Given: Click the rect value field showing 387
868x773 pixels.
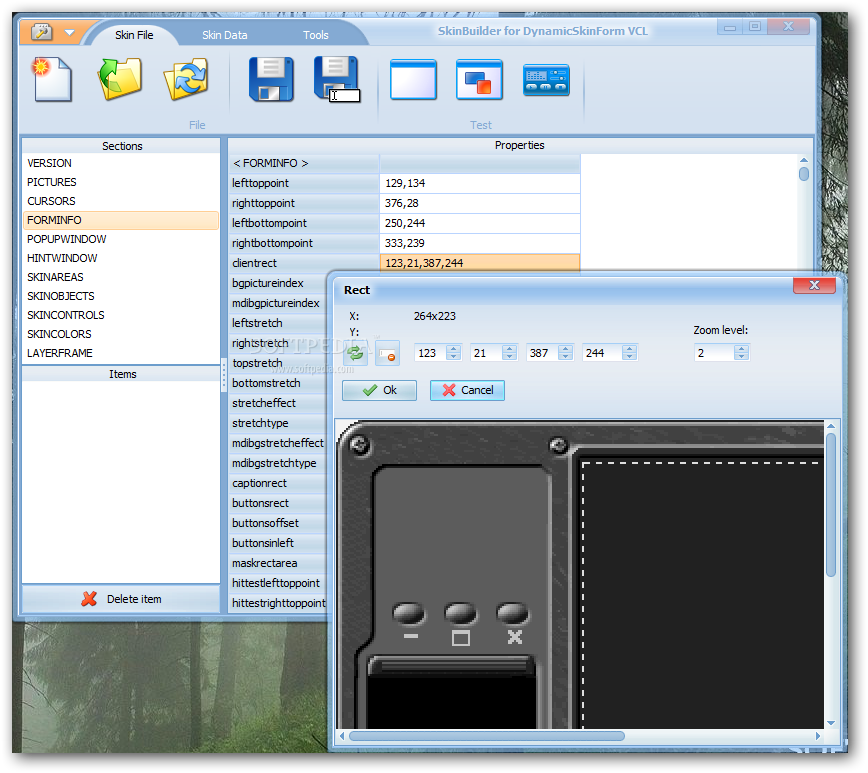Looking at the screenshot, I should point(542,353).
